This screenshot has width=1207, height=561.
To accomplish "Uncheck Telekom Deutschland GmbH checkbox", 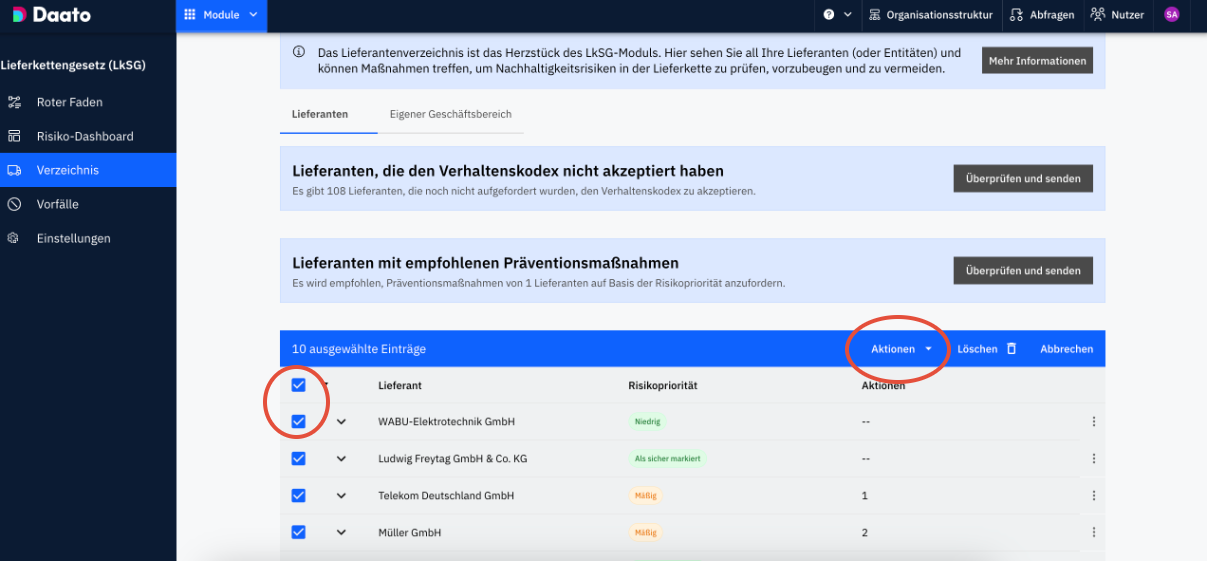I will click(x=298, y=495).
